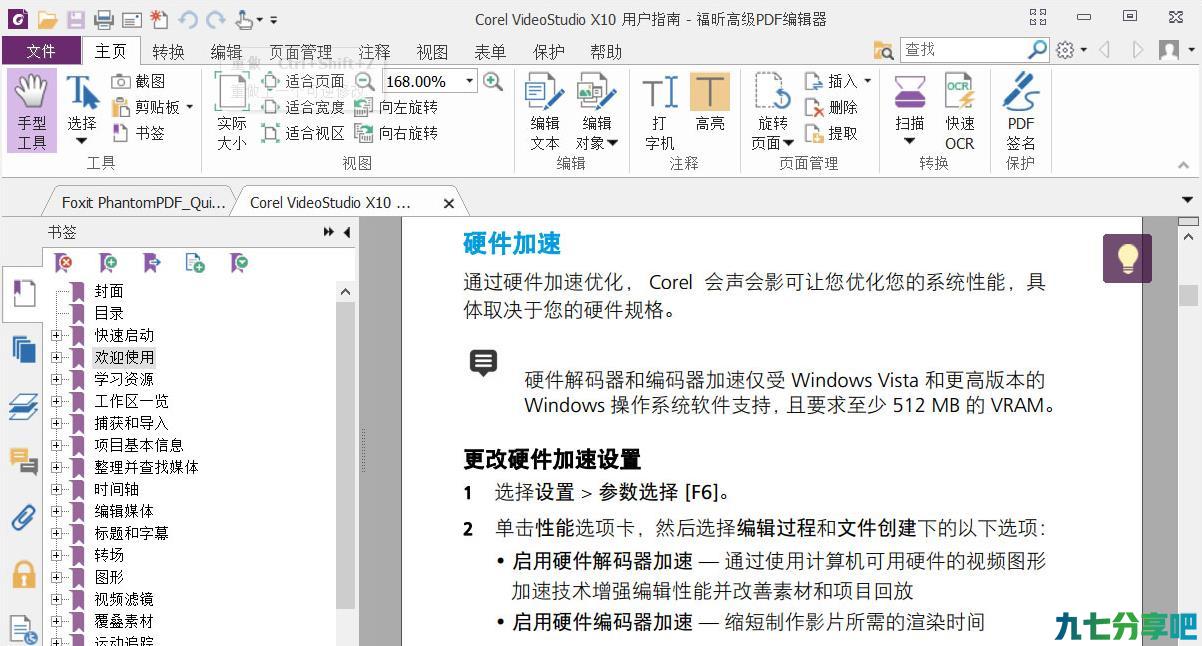Print document from quick access toolbar
Viewport: 1202px width, 646px height.
click(x=104, y=19)
